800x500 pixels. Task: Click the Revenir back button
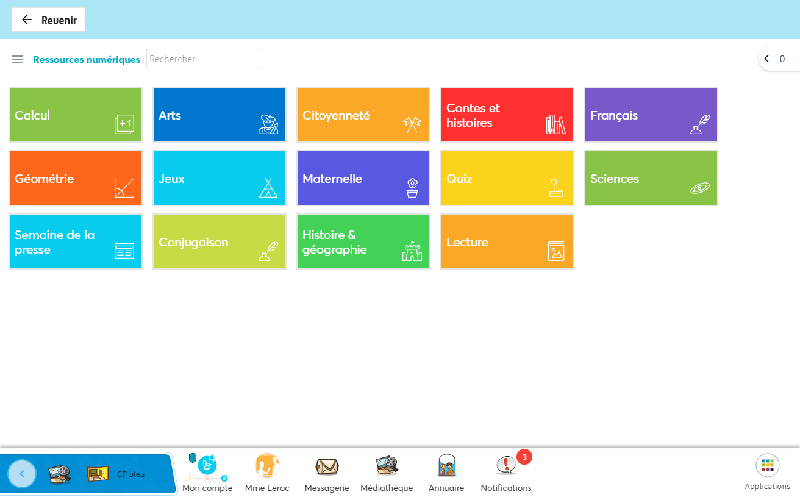tap(48, 19)
